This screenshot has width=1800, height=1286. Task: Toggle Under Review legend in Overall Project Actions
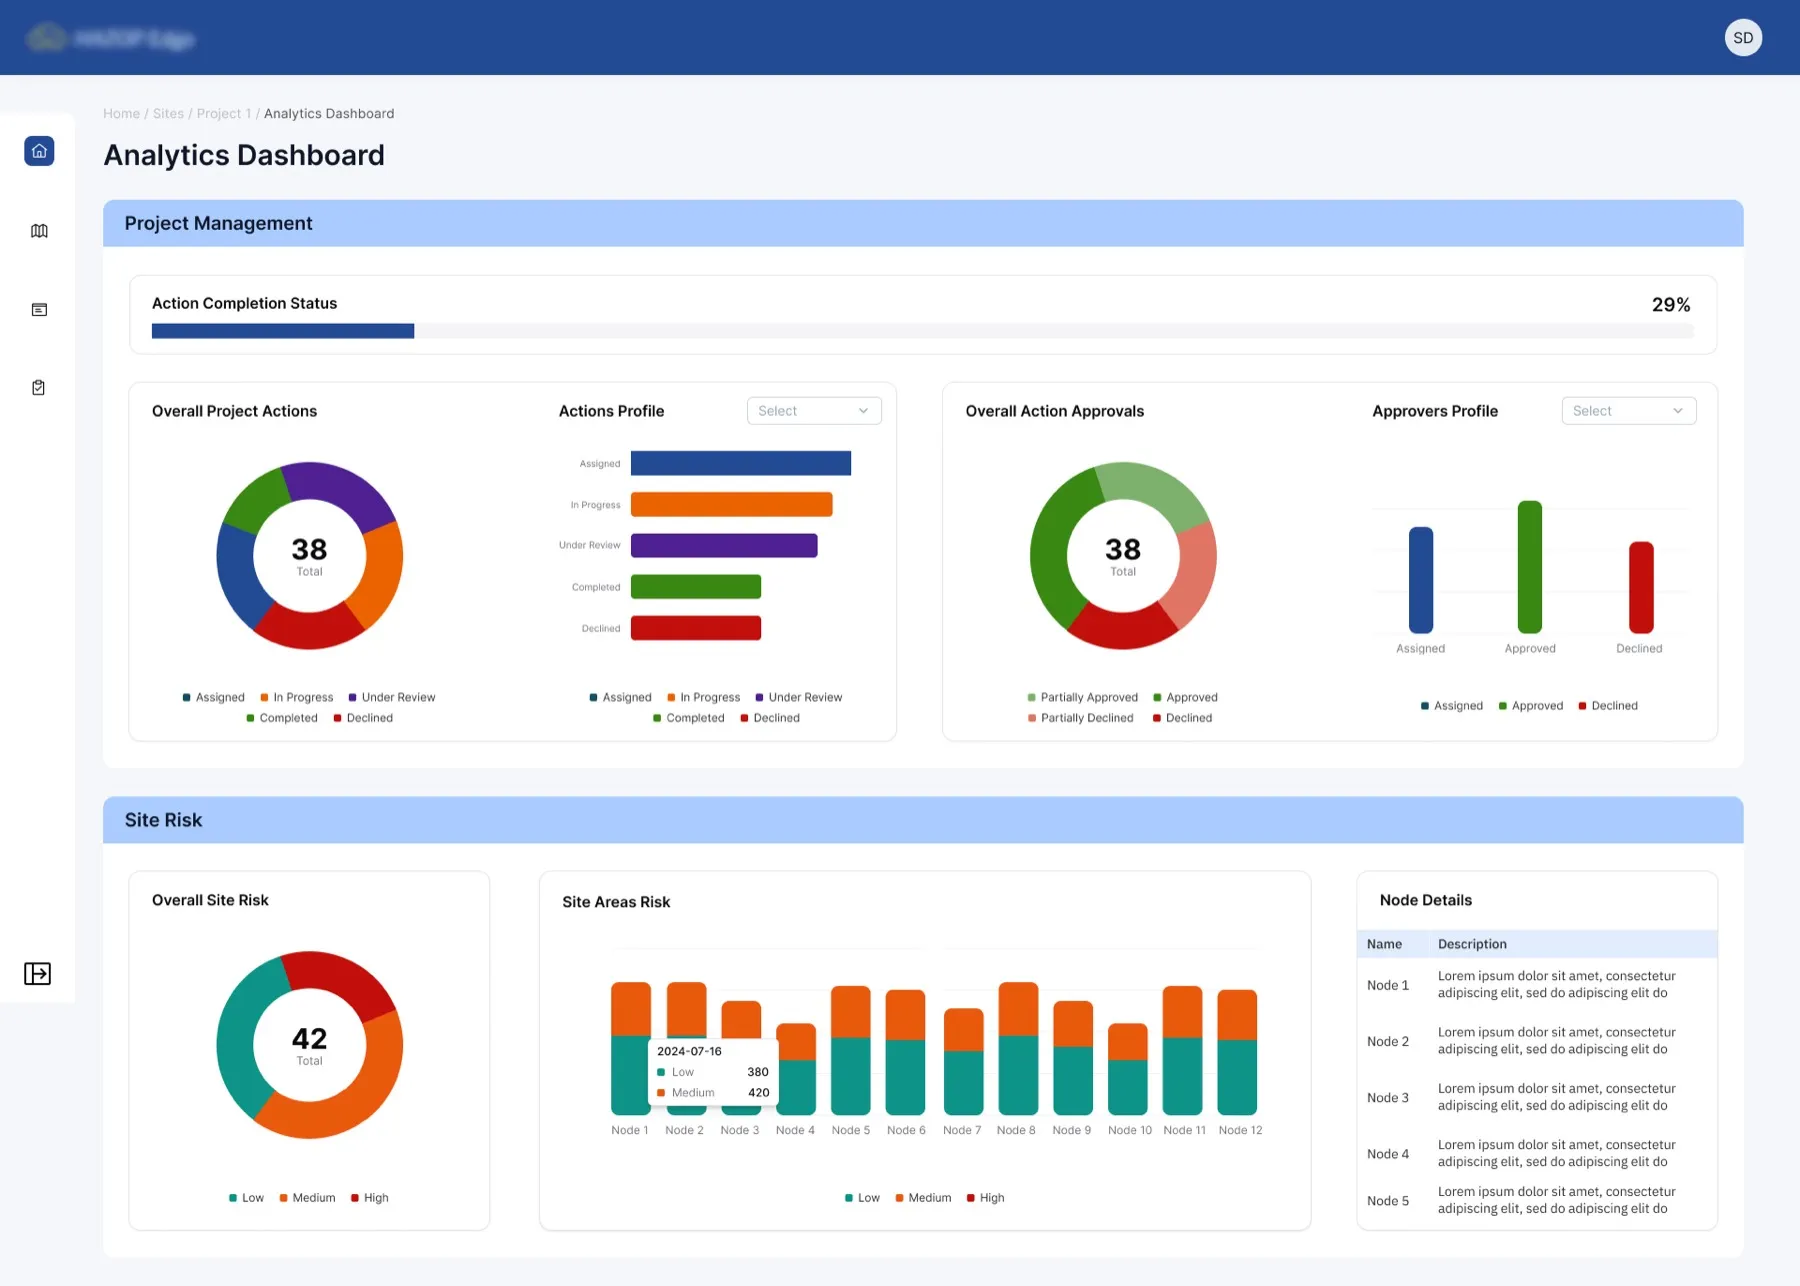tap(392, 697)
